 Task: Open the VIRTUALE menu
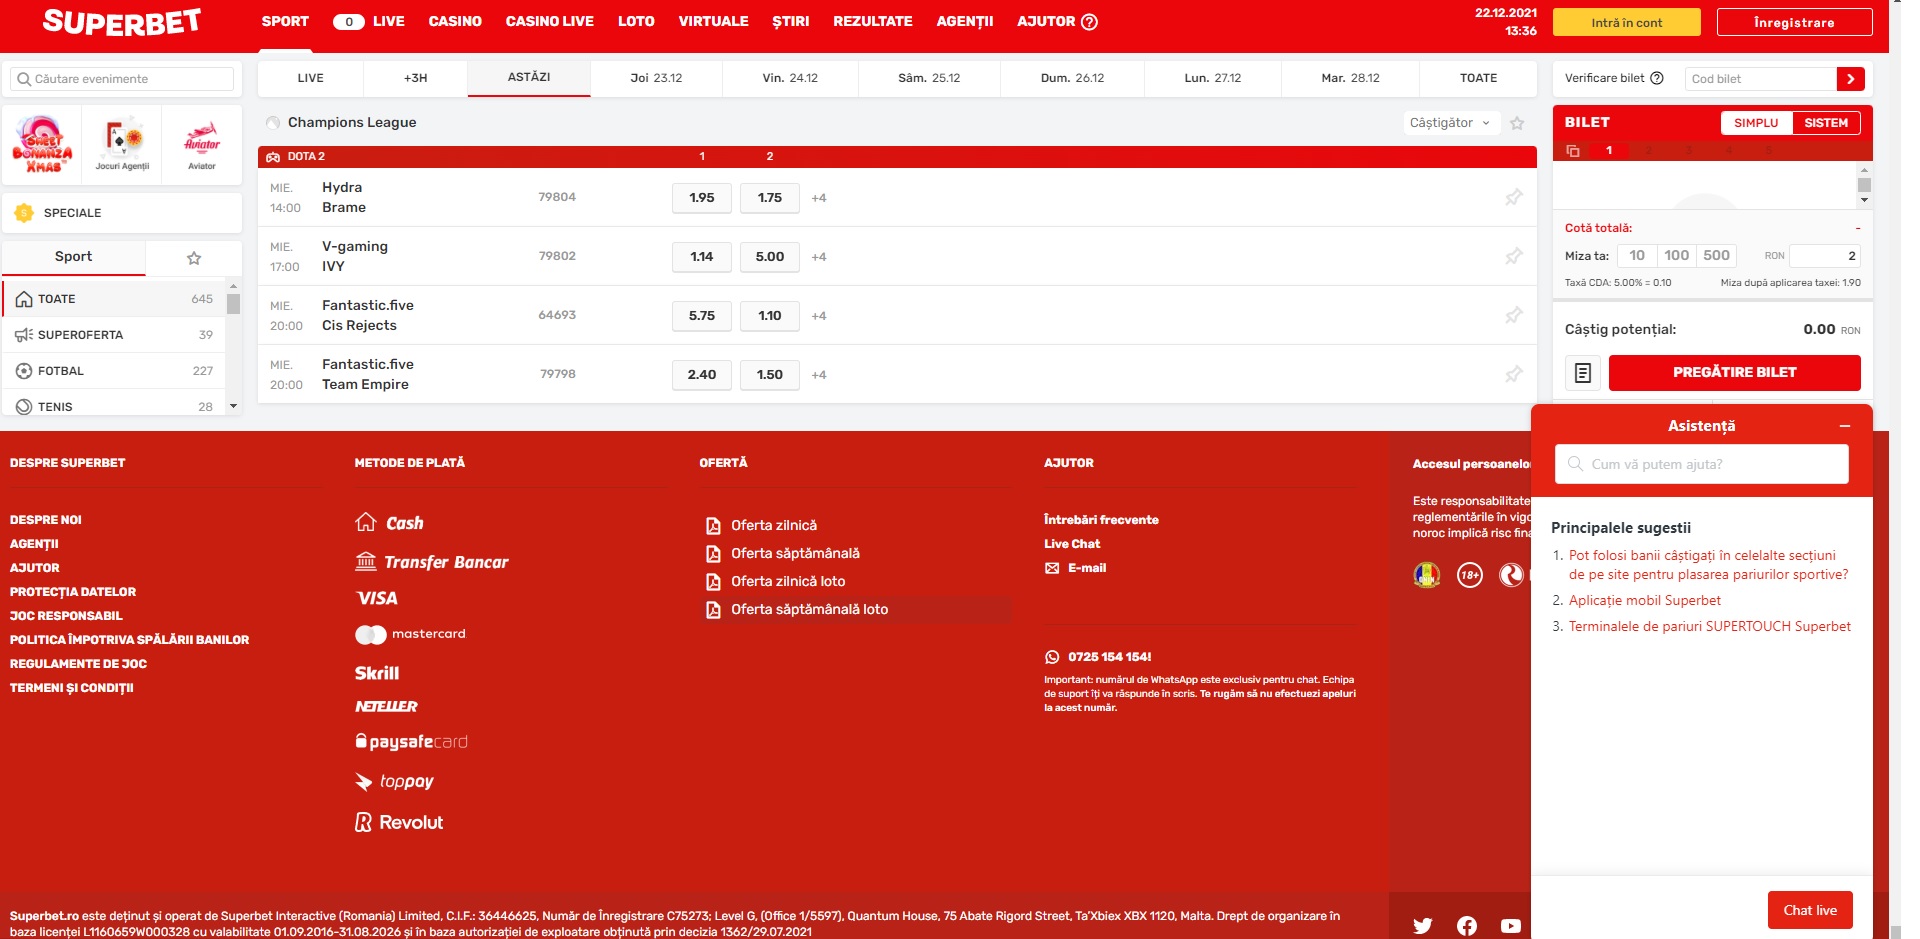713,21
